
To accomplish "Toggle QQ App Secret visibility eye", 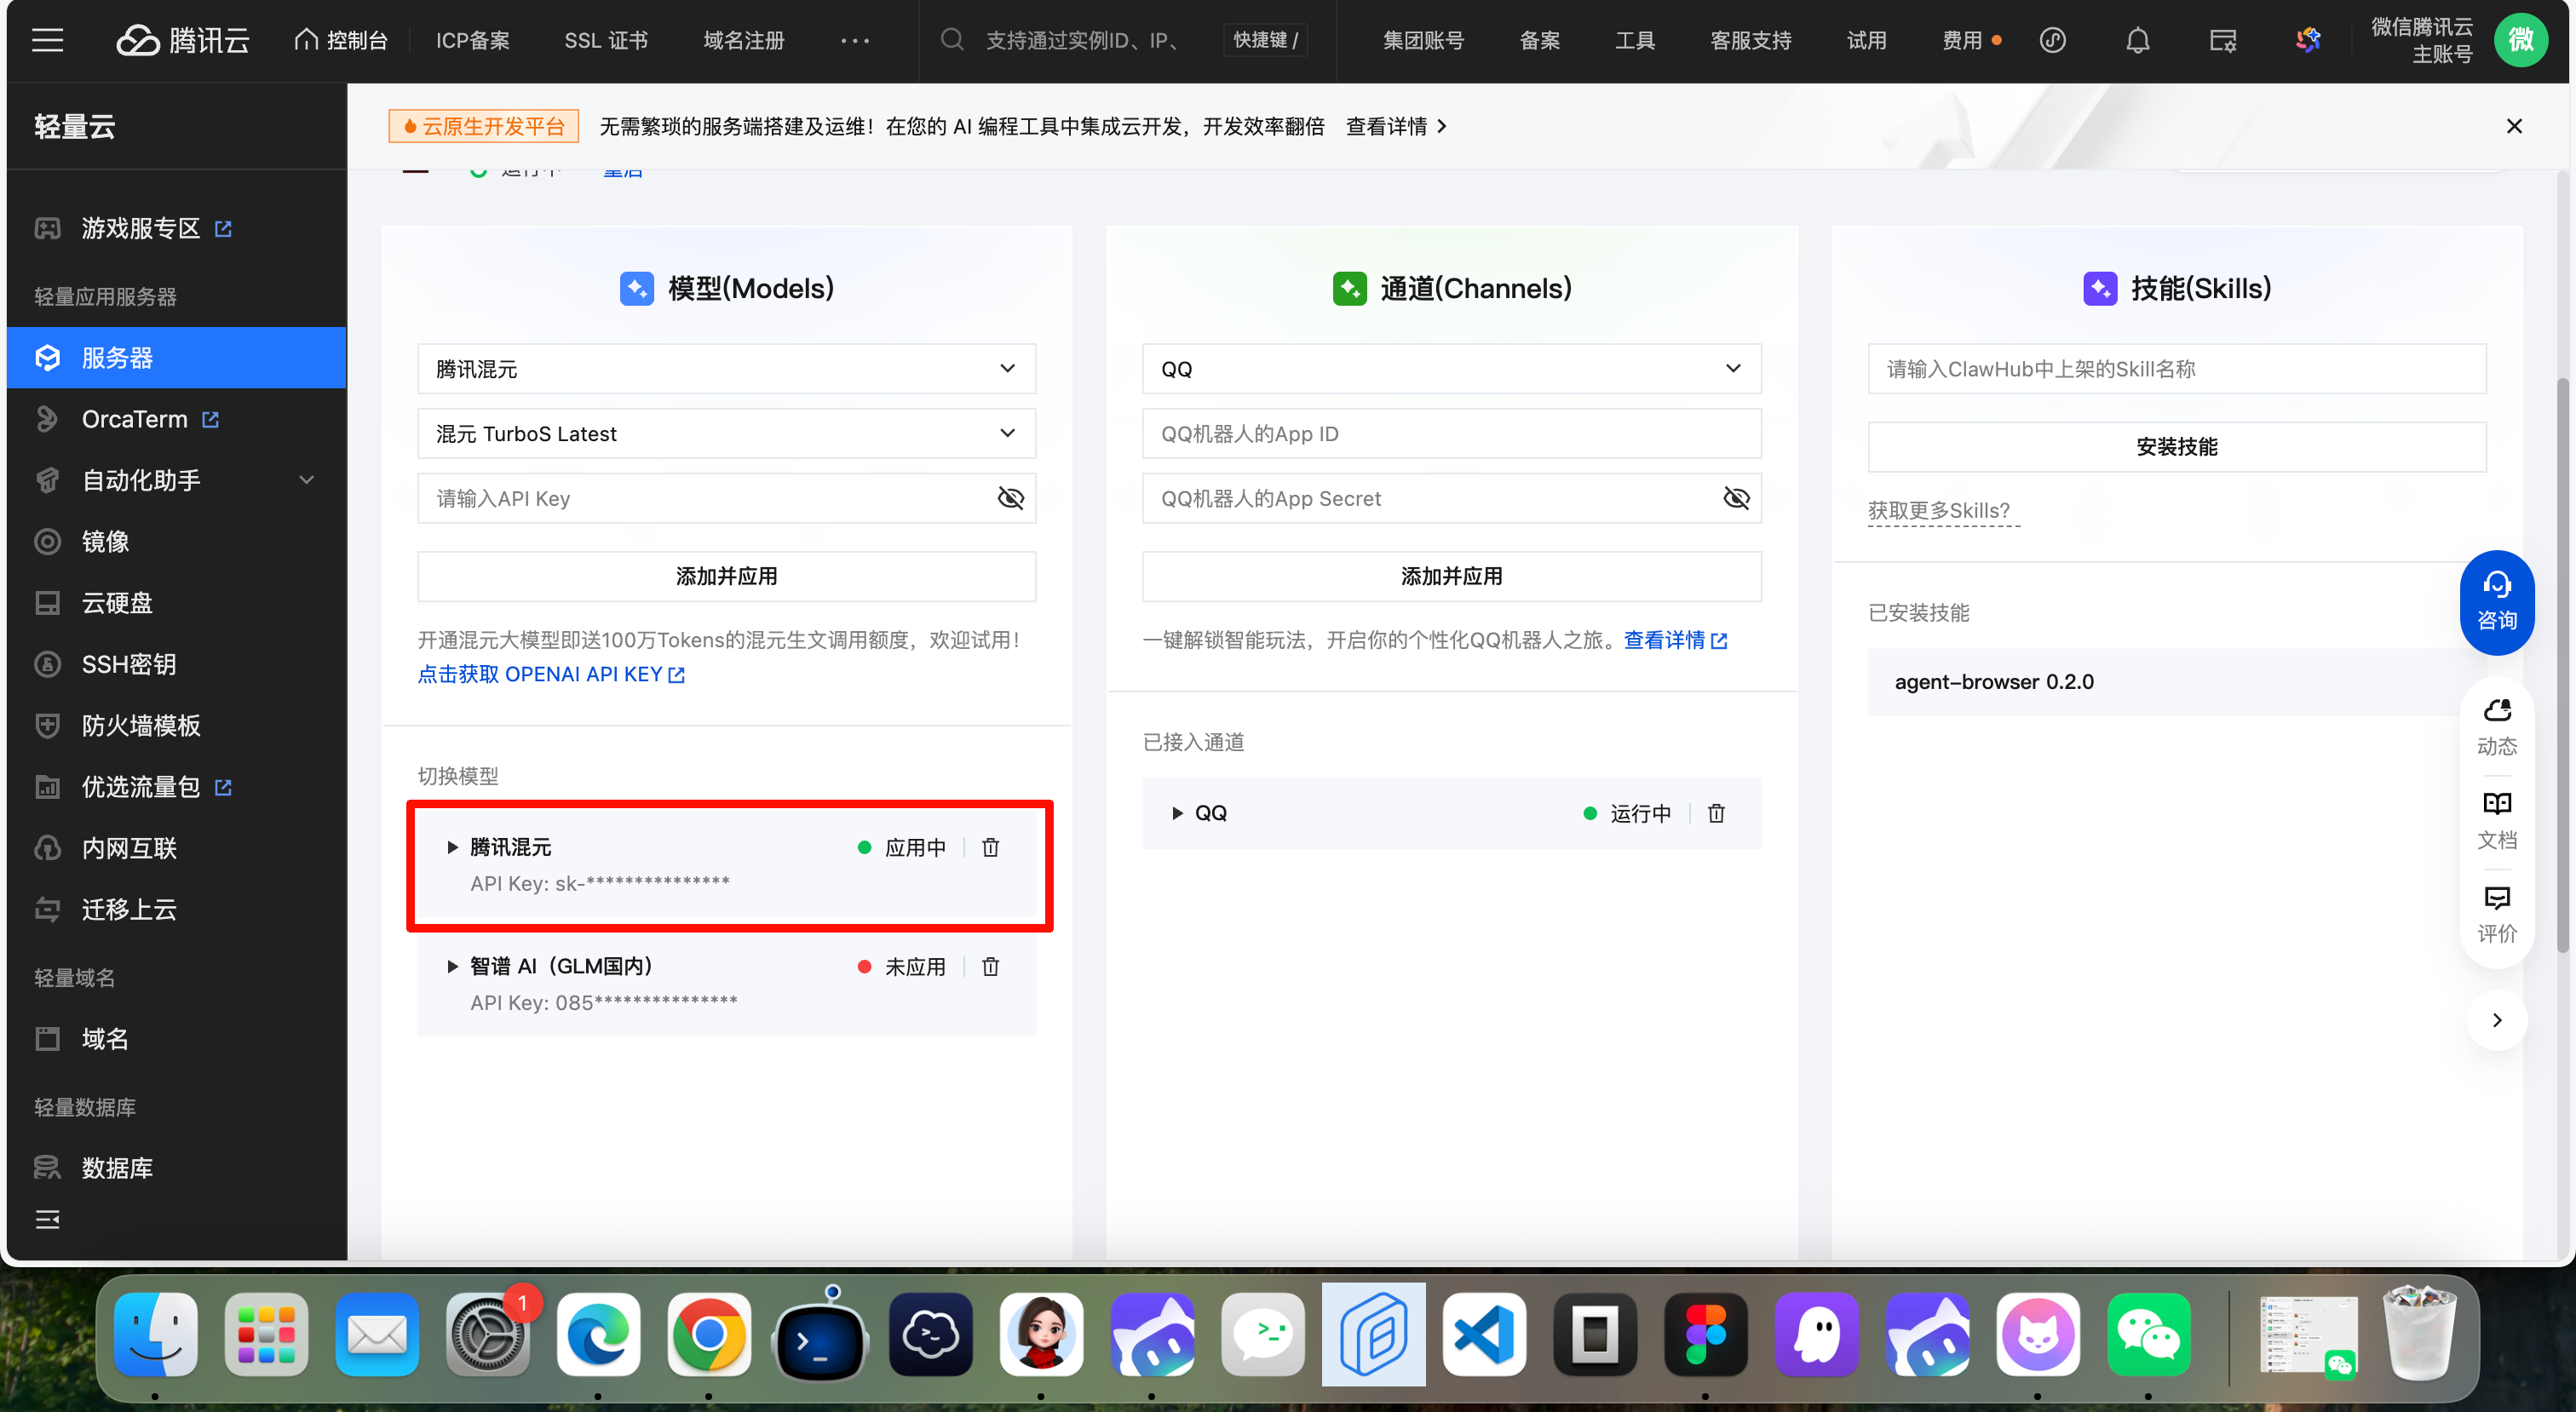I will 1736,498.
